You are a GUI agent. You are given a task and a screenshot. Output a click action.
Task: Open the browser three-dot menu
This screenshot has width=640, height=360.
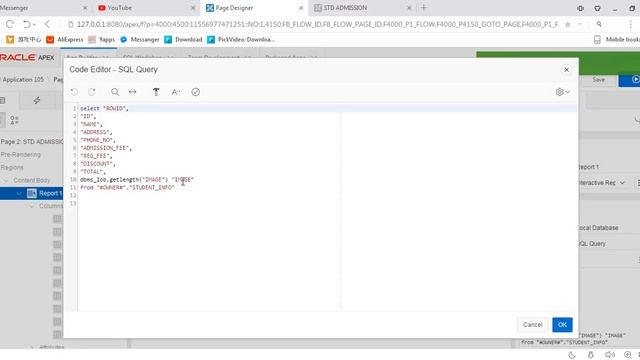coord(631,24)
